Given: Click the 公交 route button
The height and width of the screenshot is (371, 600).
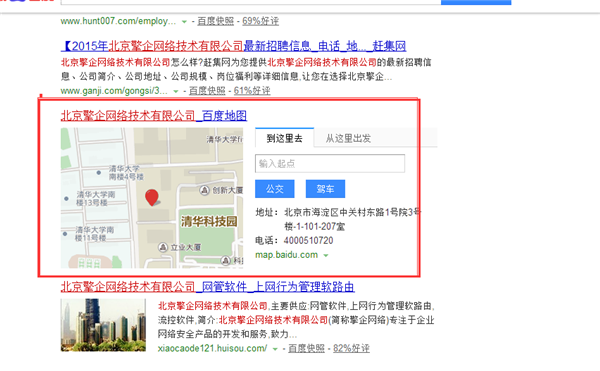Looking at the screenshot, I should (275, 189).
